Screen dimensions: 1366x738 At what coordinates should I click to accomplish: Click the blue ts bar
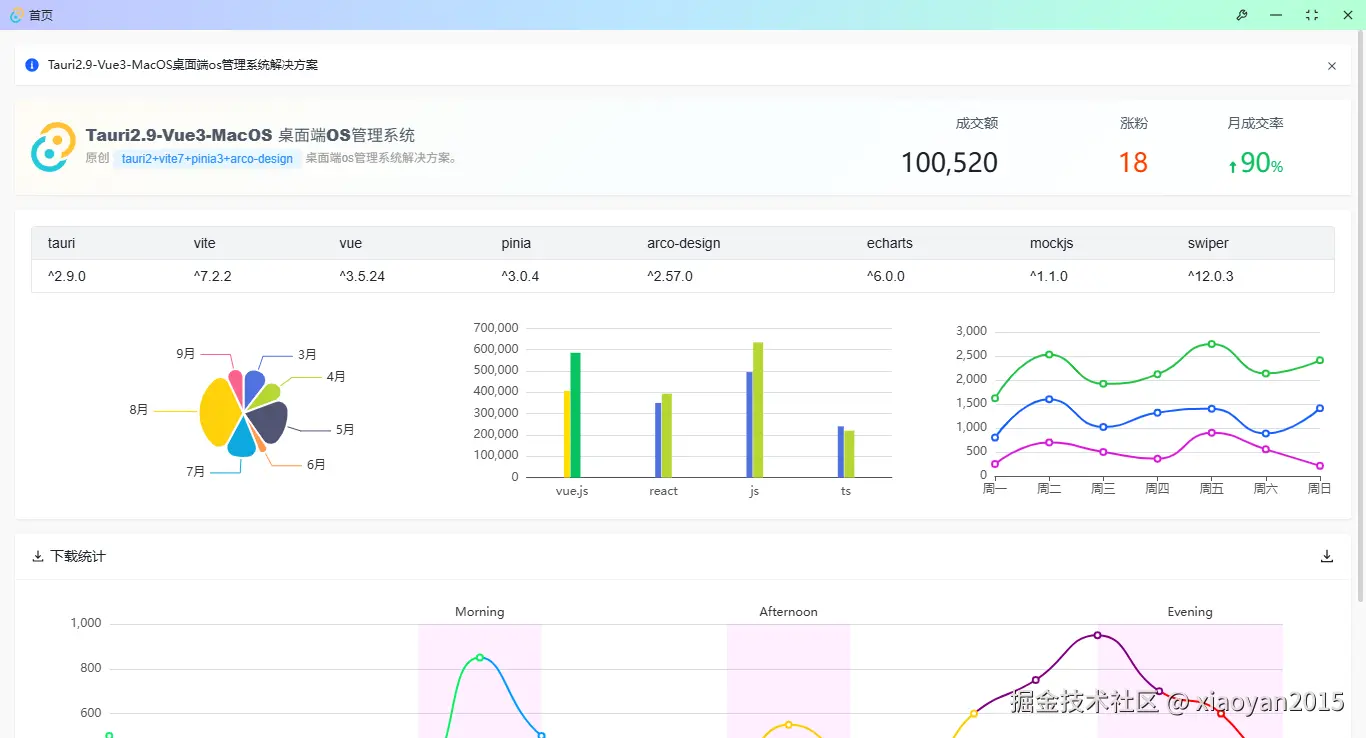tap(841, 452)
